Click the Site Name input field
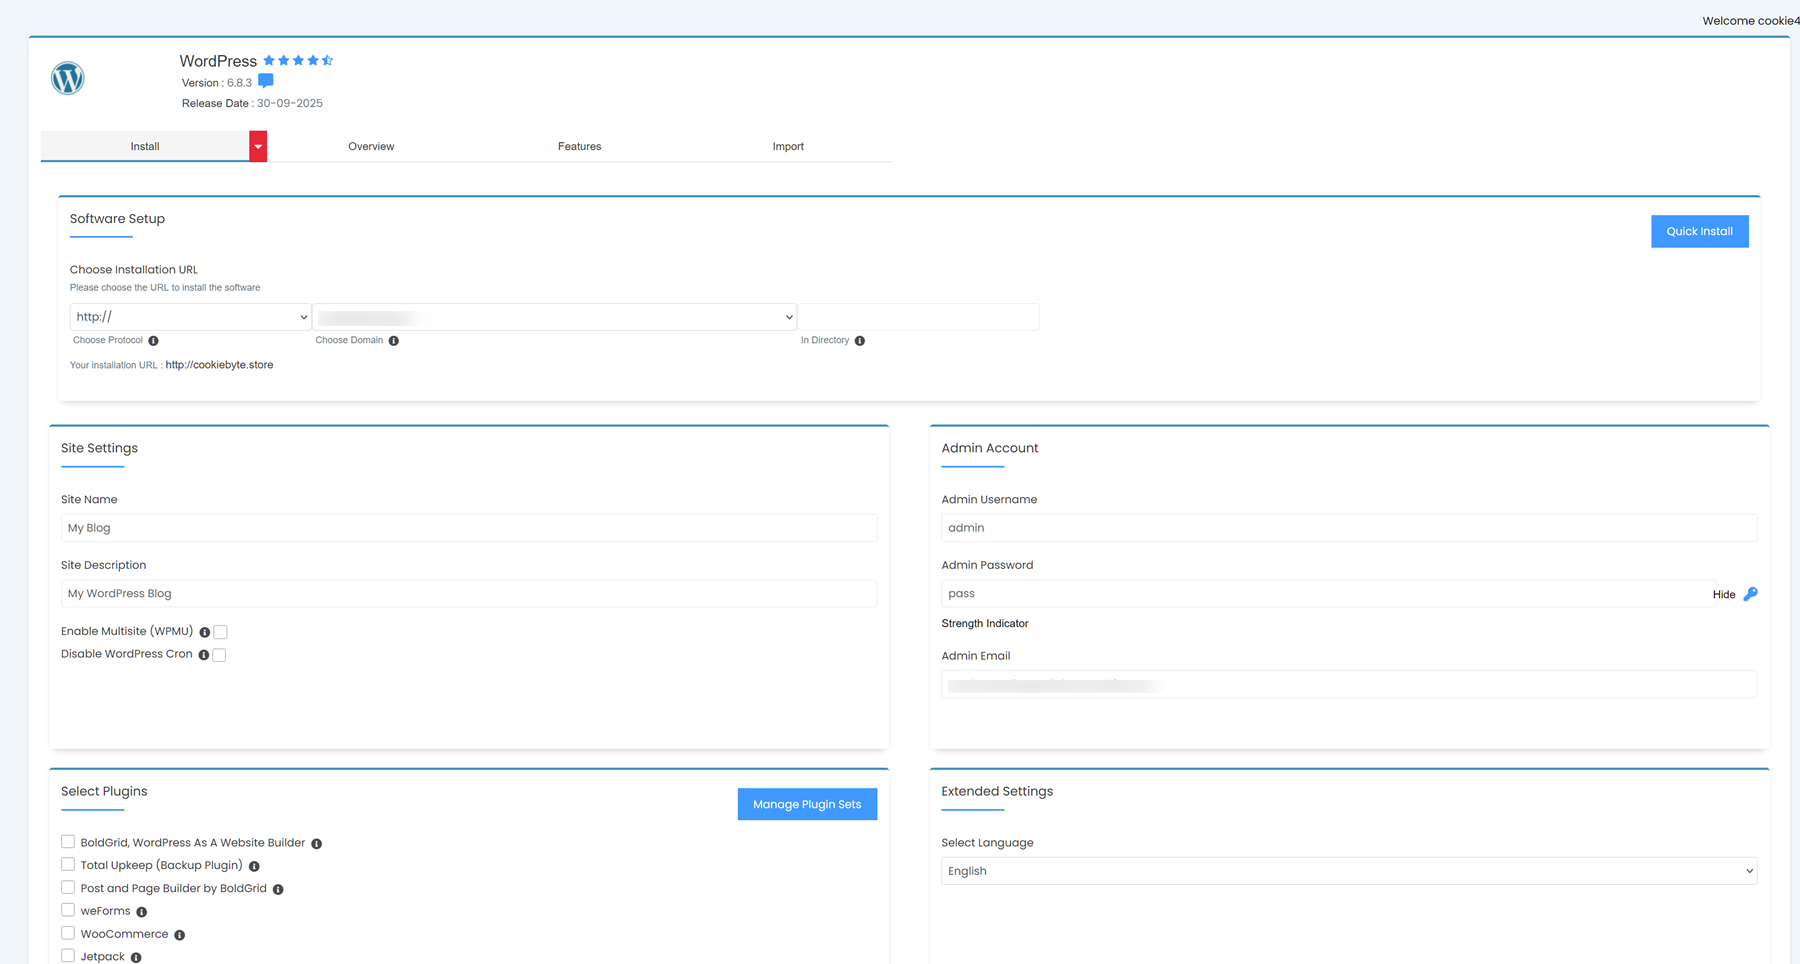The height and width of the screenshot is (964, 1800). 468,528
